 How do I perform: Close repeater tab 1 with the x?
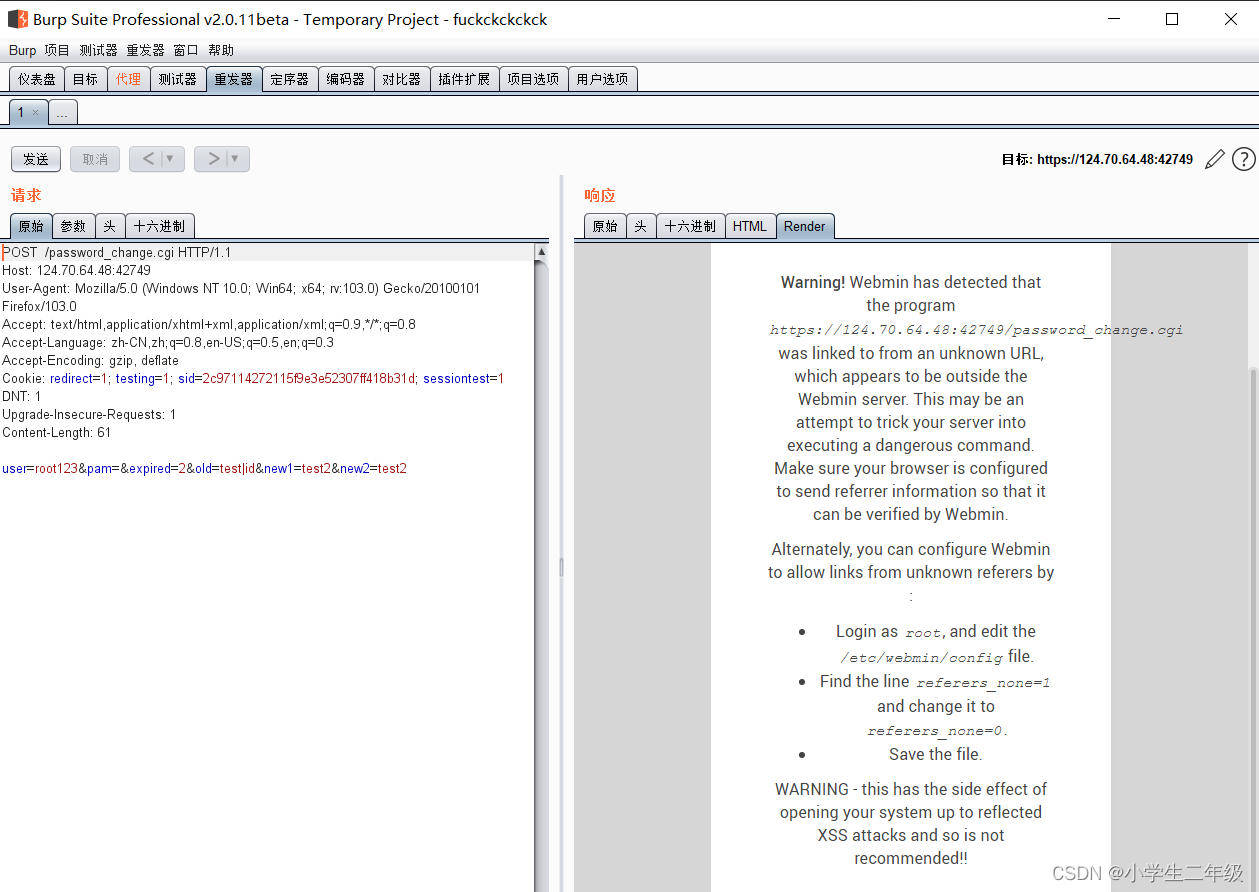(35, 113)
